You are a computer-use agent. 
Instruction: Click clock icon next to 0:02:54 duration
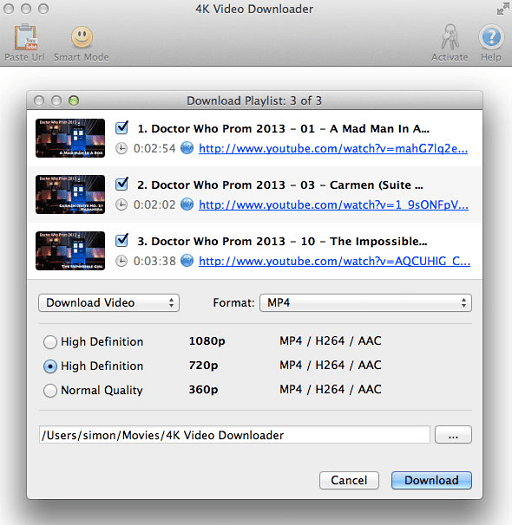tap(121, 148)
